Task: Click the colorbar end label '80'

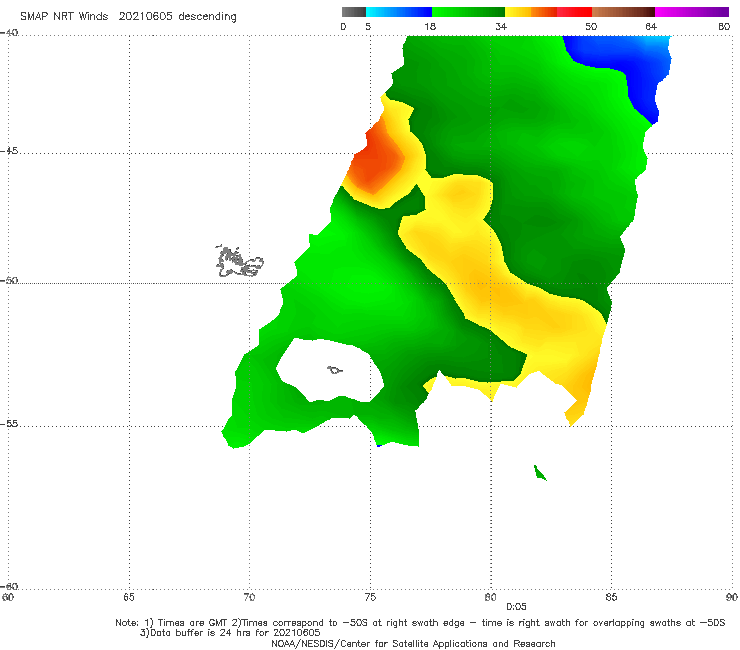Action: point(724,26)
